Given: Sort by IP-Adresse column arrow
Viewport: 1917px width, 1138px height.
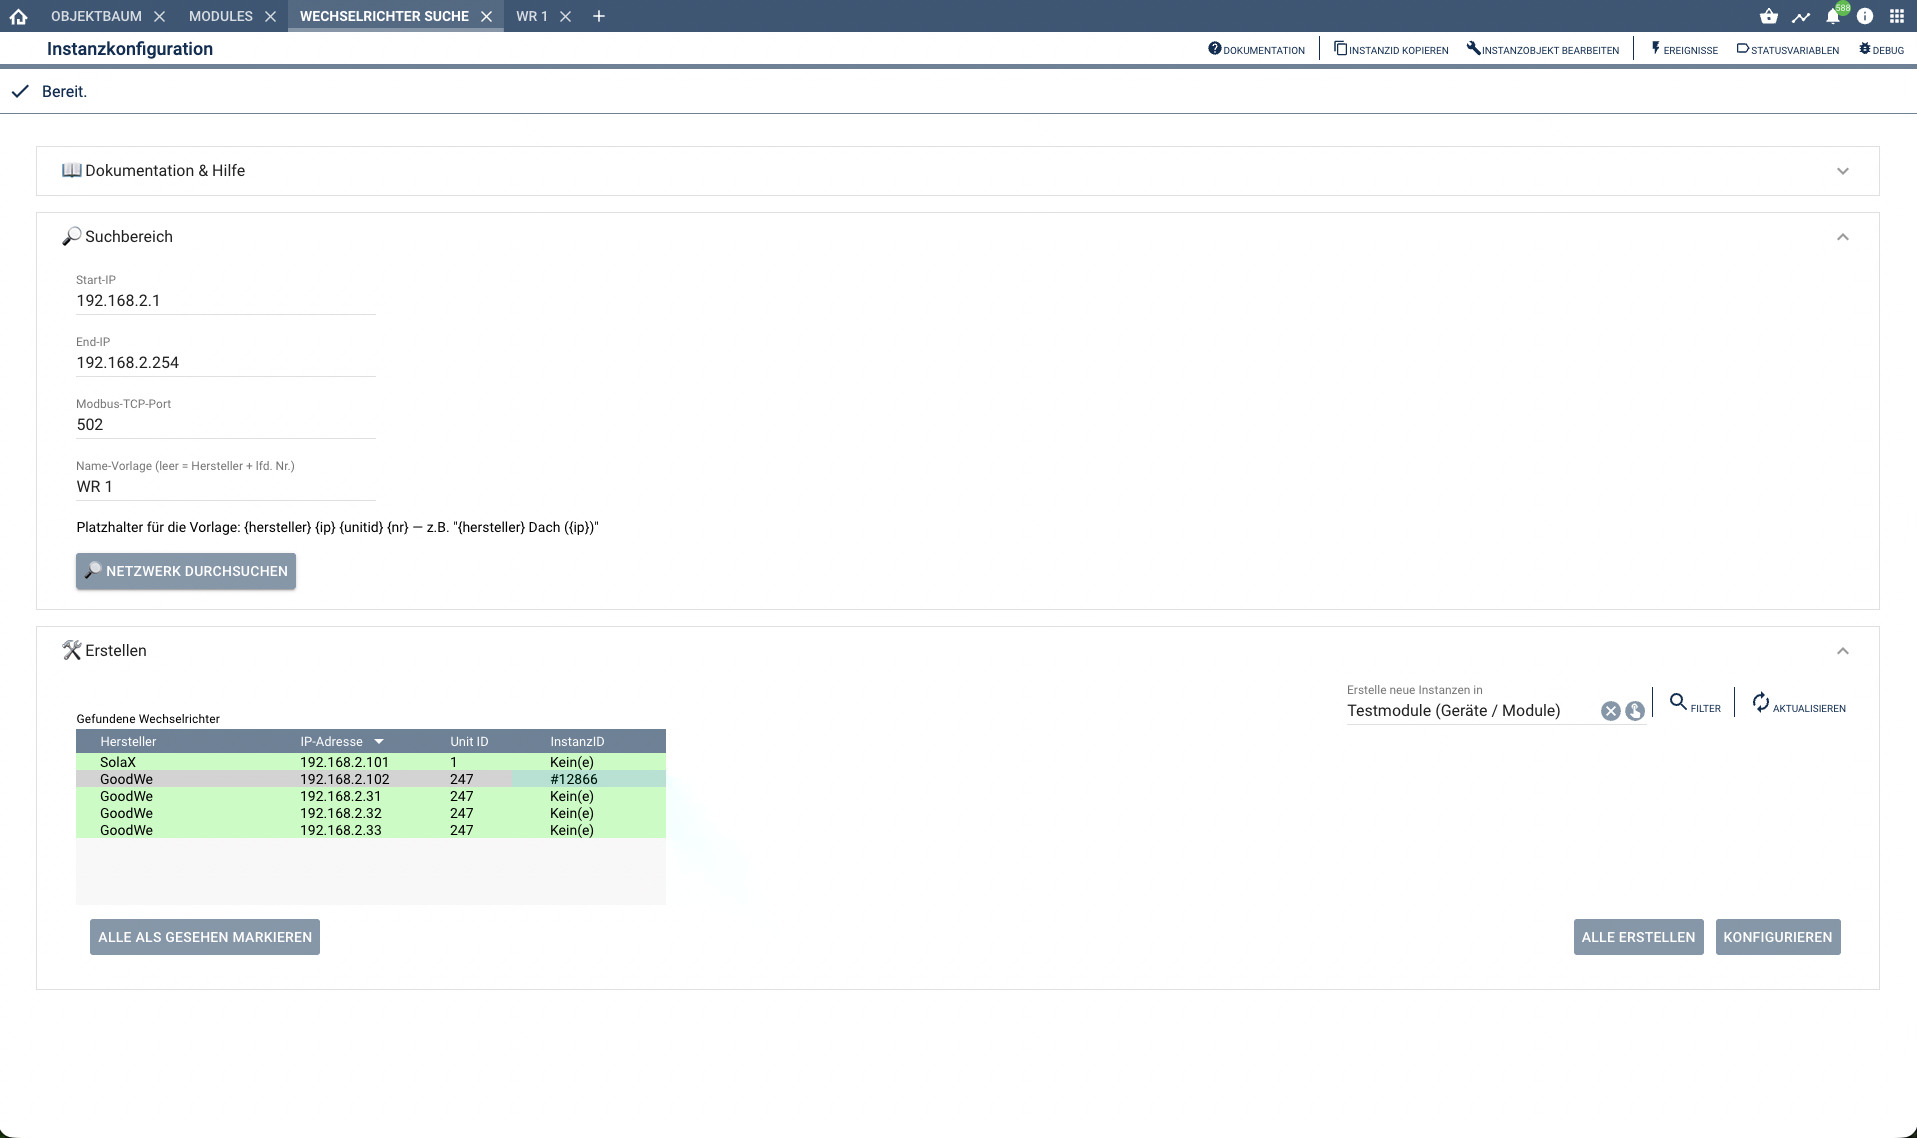Looking at the screenshot, I should pyautogui.click(x=379, y=742).
